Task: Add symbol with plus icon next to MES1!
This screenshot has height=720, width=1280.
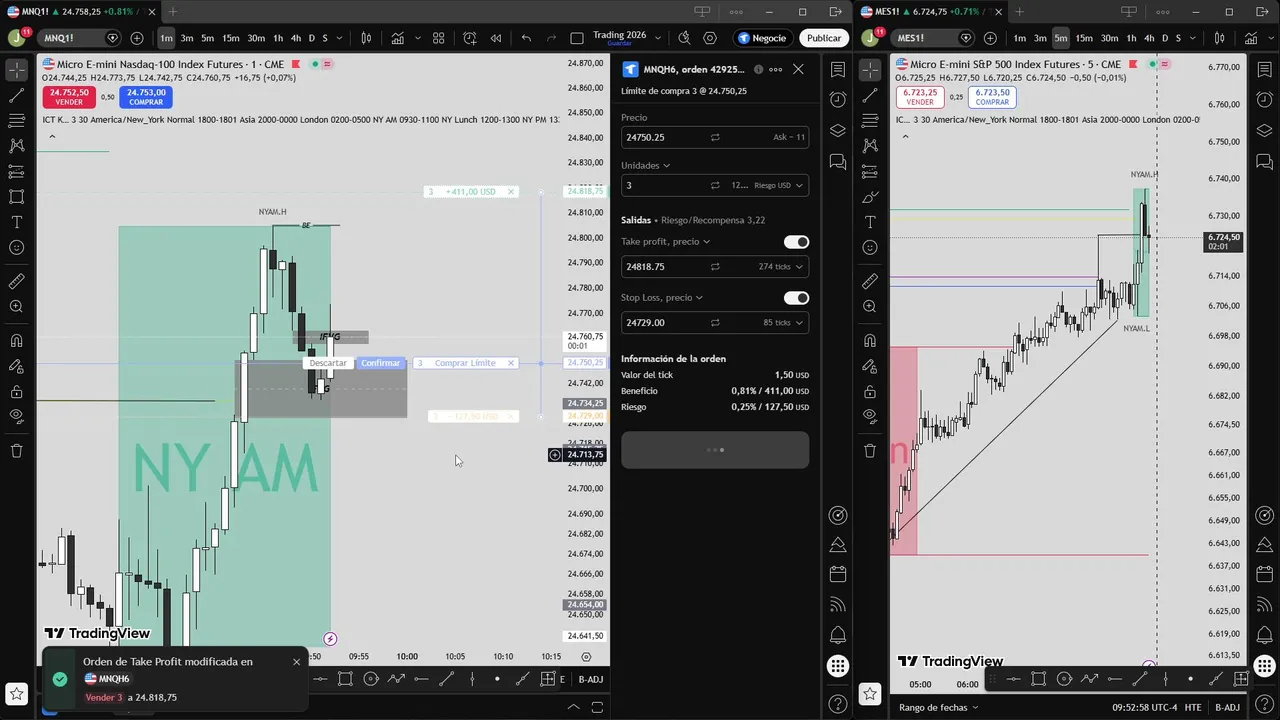Action: (989, 38)
